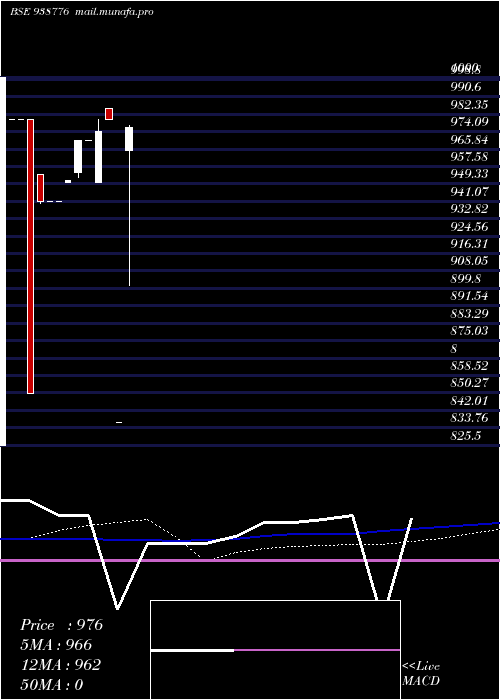Click the '5MA : 966' readout
Image resolution: width=500 pixels, height=700 pixels.
(56, 645)
